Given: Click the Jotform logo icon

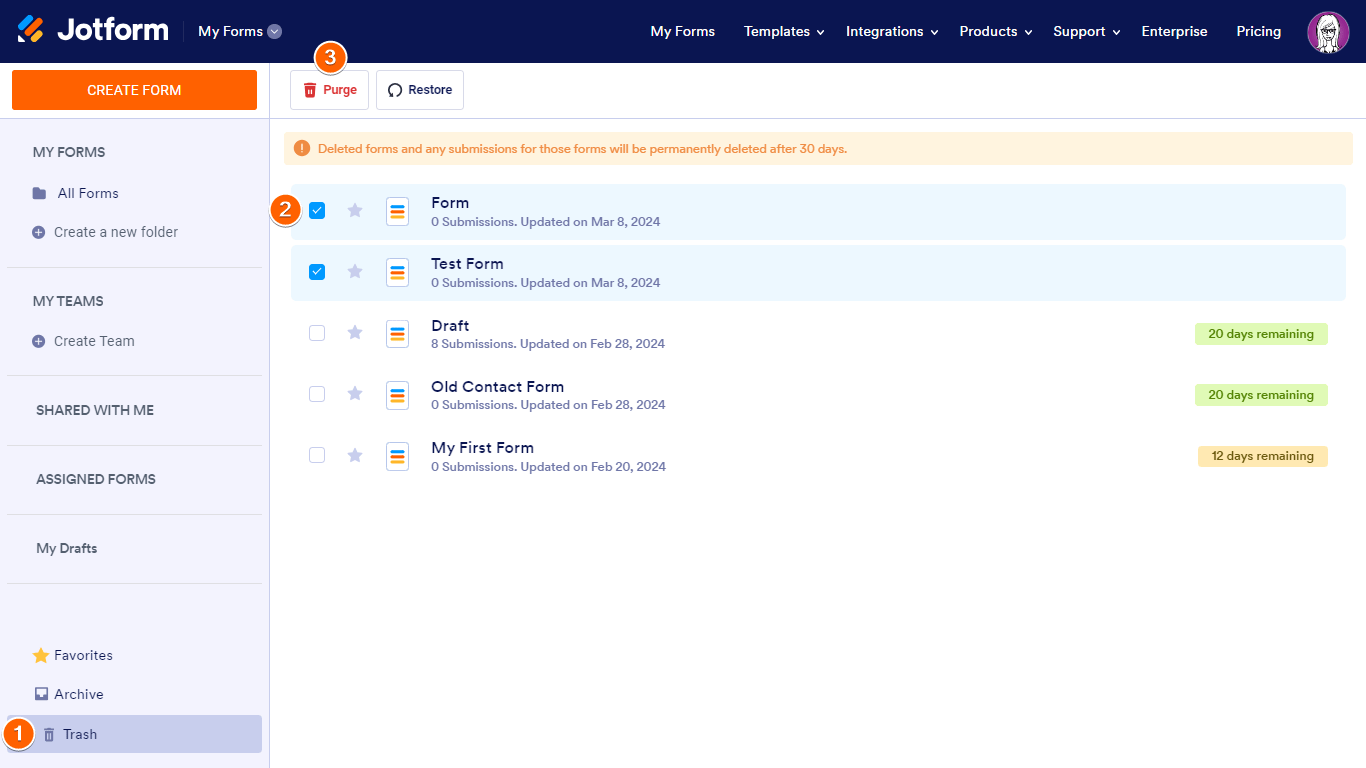Looking at the screenshot, I should click(31, 30).
